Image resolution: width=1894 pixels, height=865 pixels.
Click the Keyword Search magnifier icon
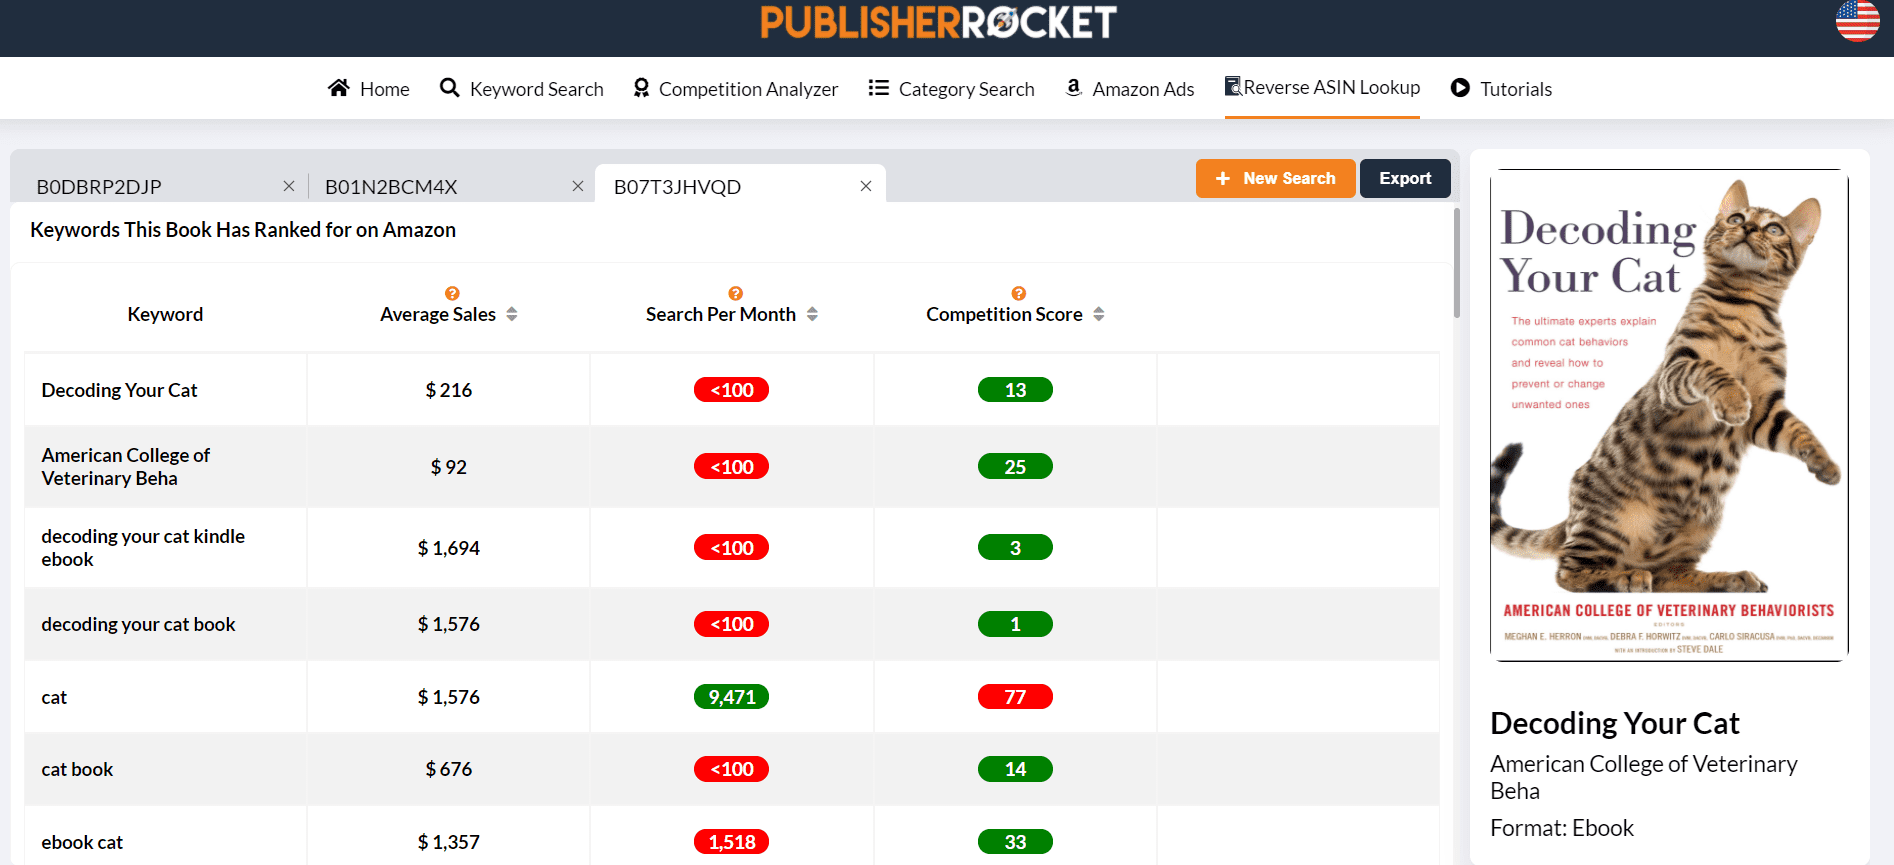tap(450, 88)
